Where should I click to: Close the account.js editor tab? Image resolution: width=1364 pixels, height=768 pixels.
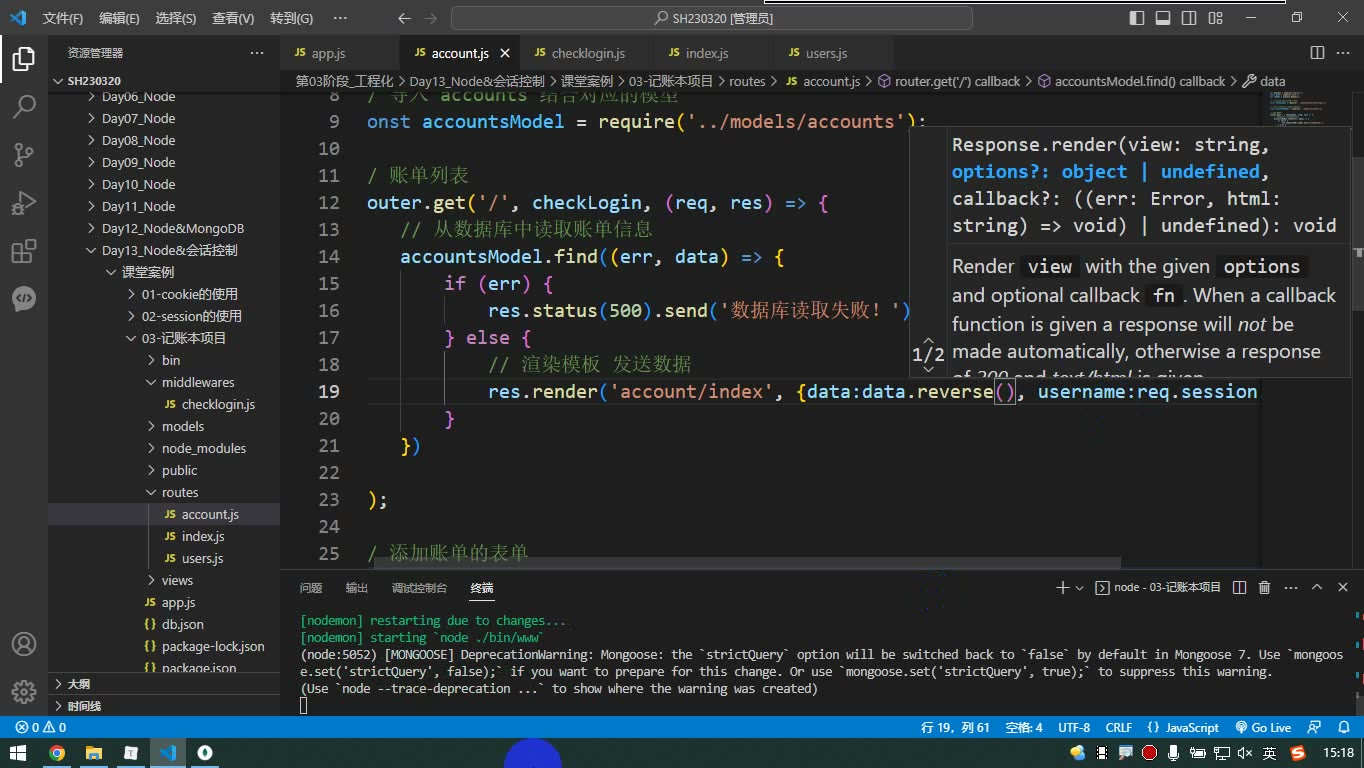pyautogui.click(x=505, y=53)
